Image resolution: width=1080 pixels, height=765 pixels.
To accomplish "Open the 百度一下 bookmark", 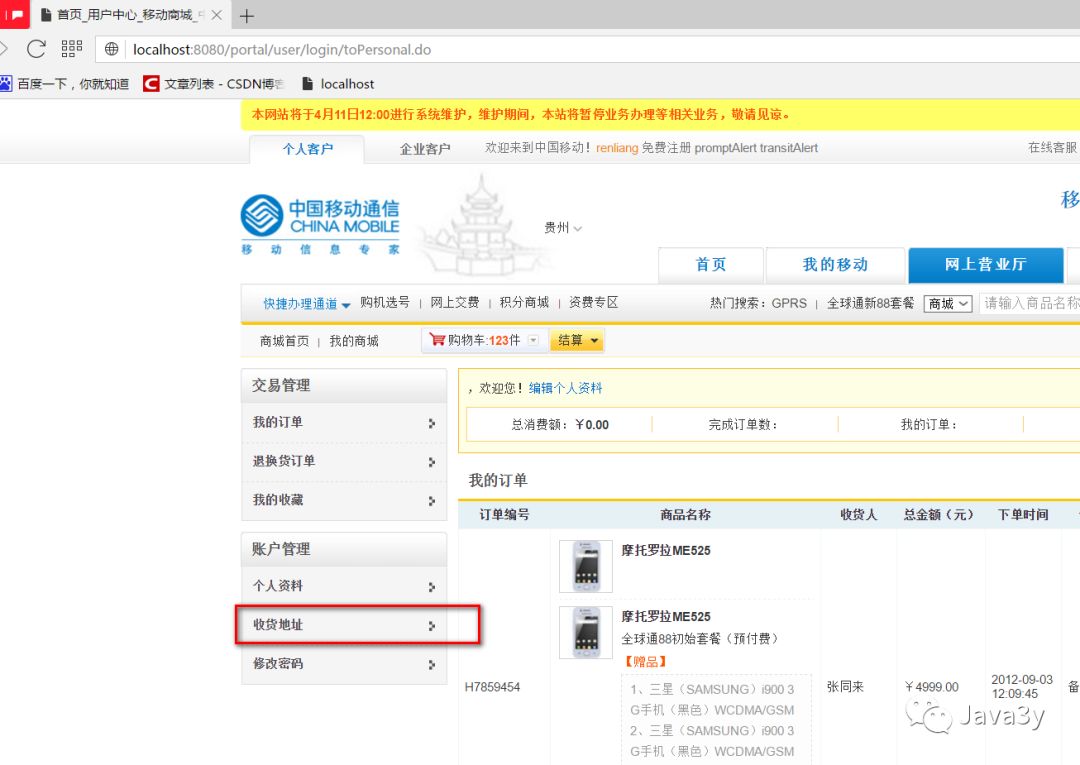I will (65, 84).
